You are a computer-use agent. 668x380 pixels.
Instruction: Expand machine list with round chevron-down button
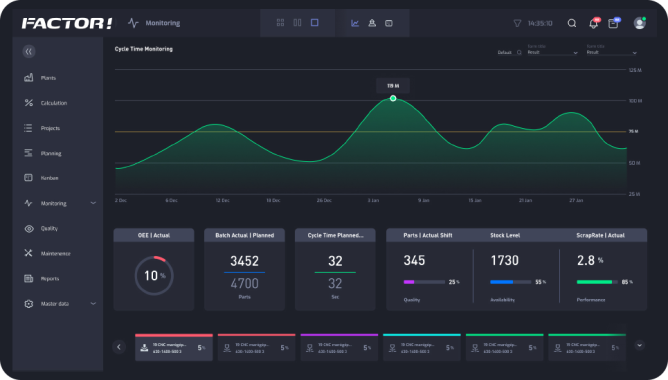[x=639, y=345]
